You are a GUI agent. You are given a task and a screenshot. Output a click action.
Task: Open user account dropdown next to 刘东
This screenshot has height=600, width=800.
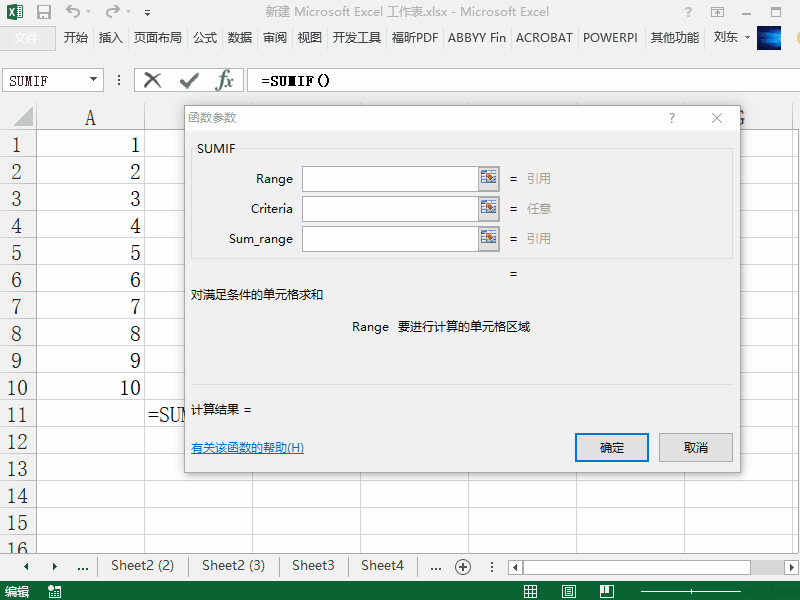(747, 38)
